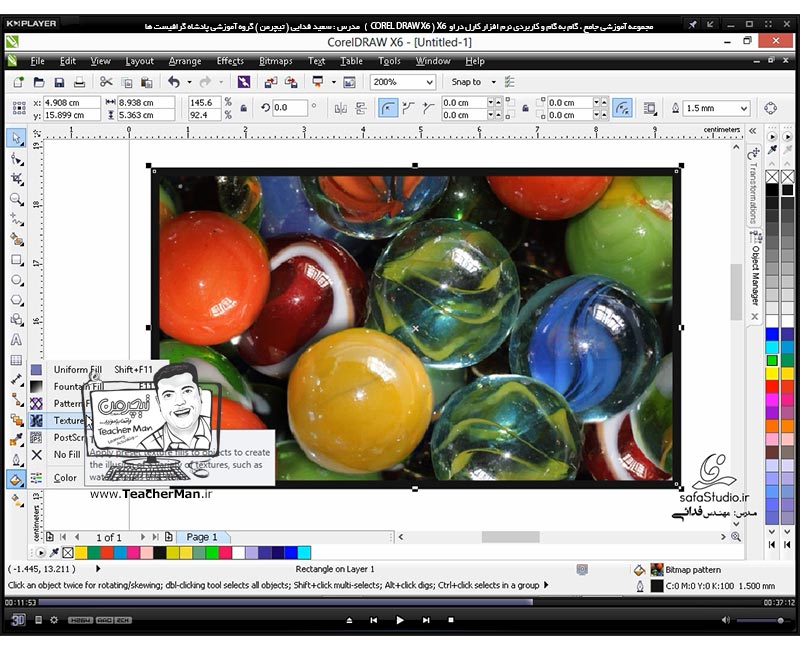Select the Ellipse tool
This screenshot has width=800, height=650.
click(17, 280)
